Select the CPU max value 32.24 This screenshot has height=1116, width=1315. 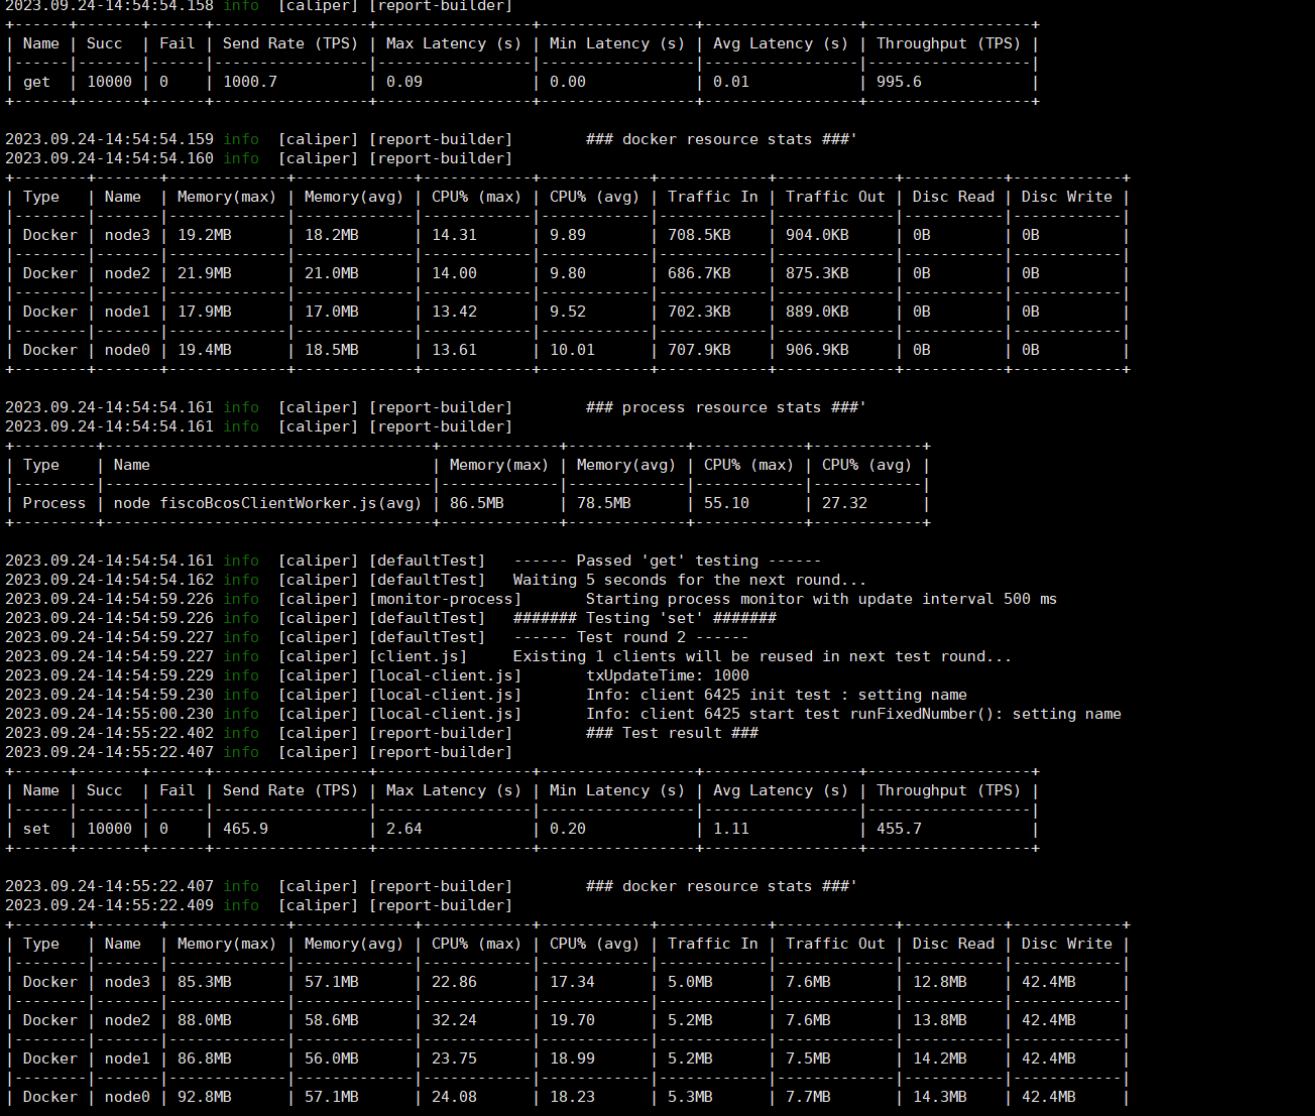[x=454, y=1020]
